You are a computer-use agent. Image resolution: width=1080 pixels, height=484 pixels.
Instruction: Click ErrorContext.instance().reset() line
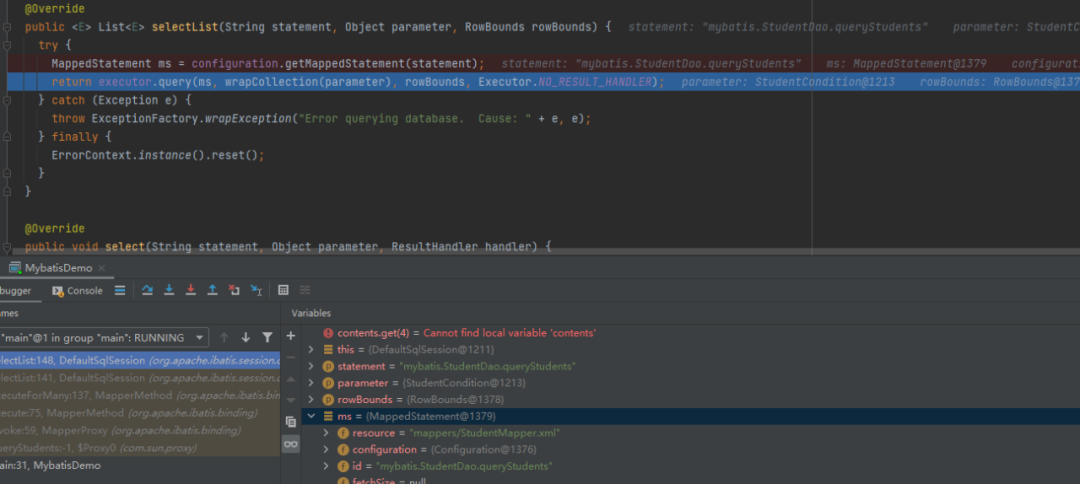click(158, 155)
